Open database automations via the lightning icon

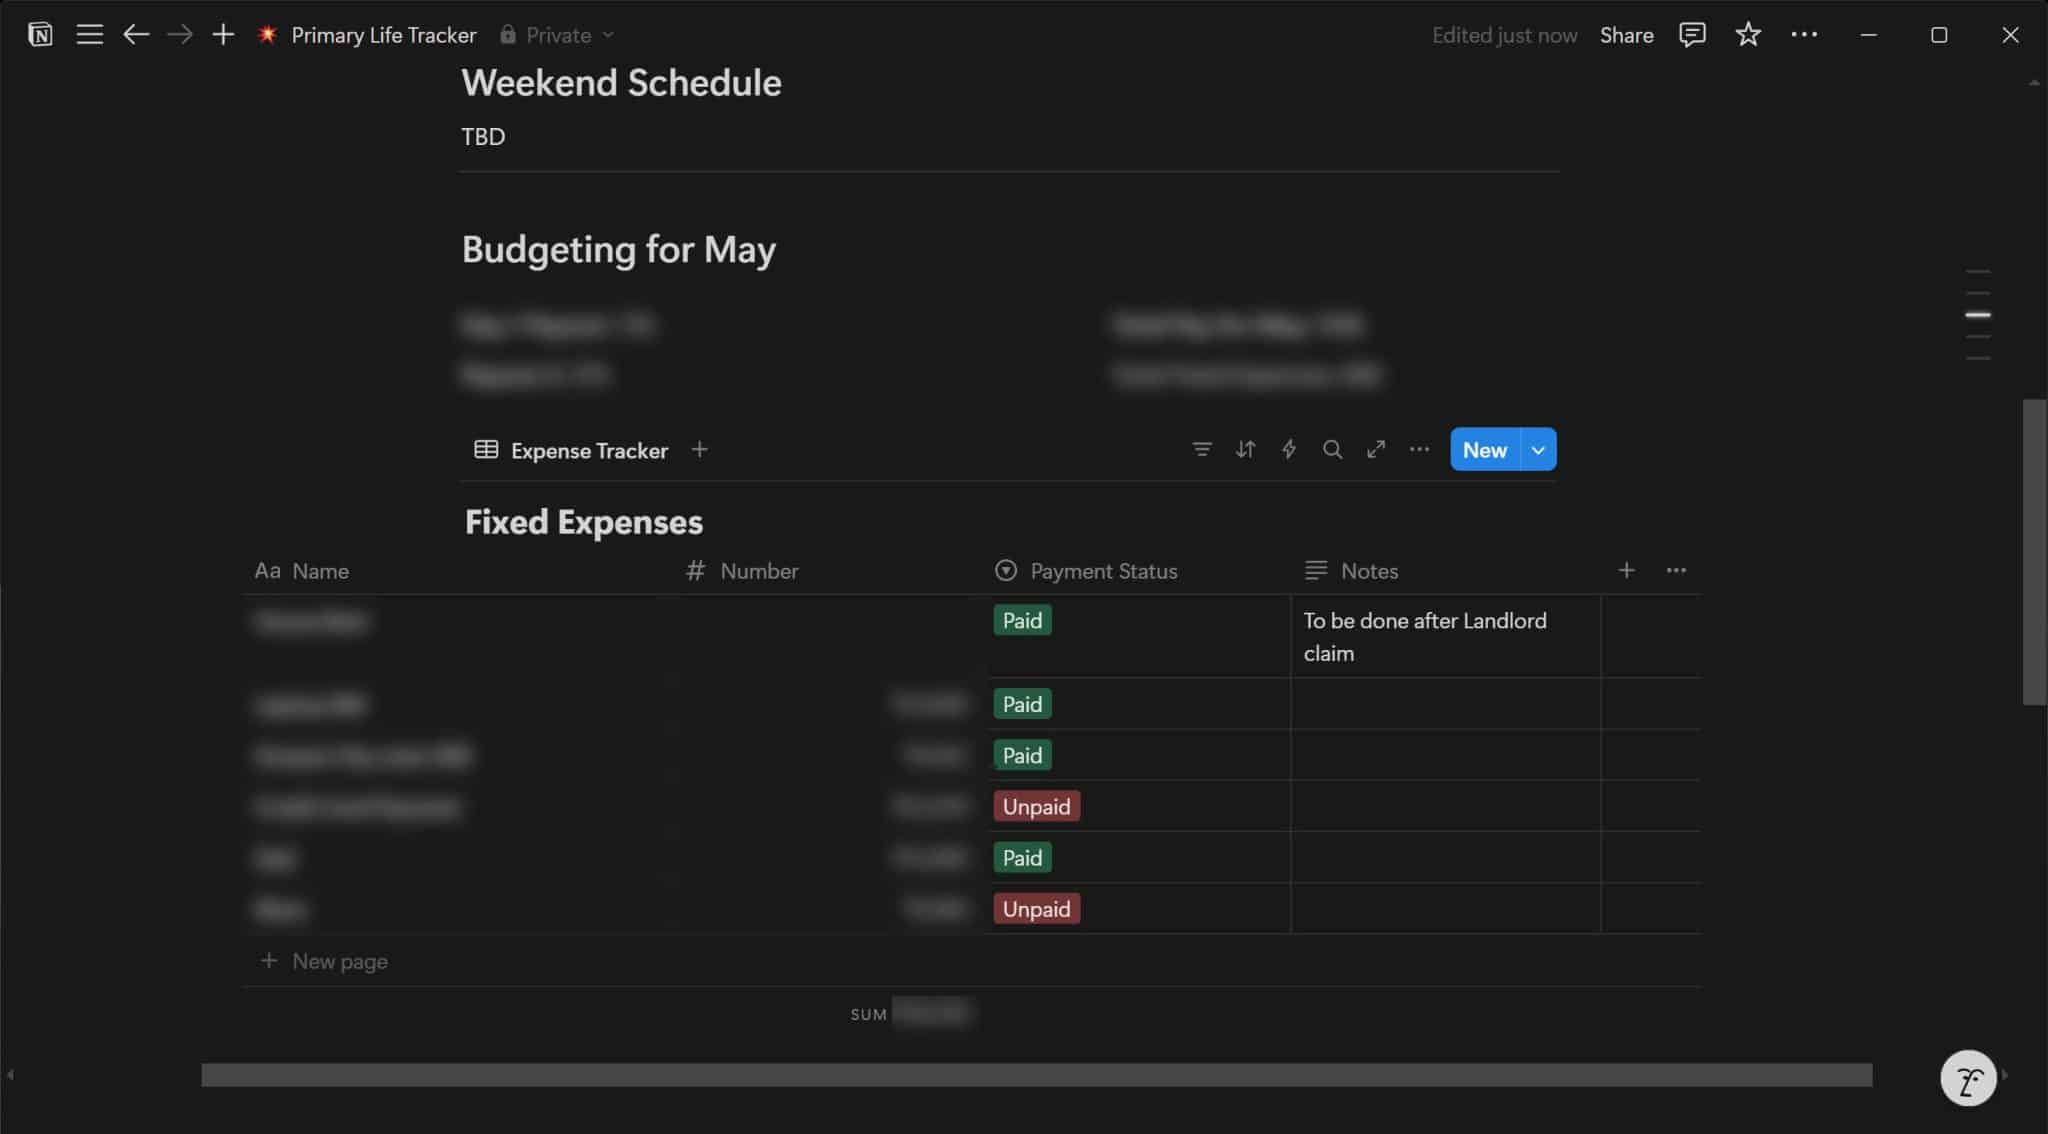pyautogui.click(x=1289, y=449)
